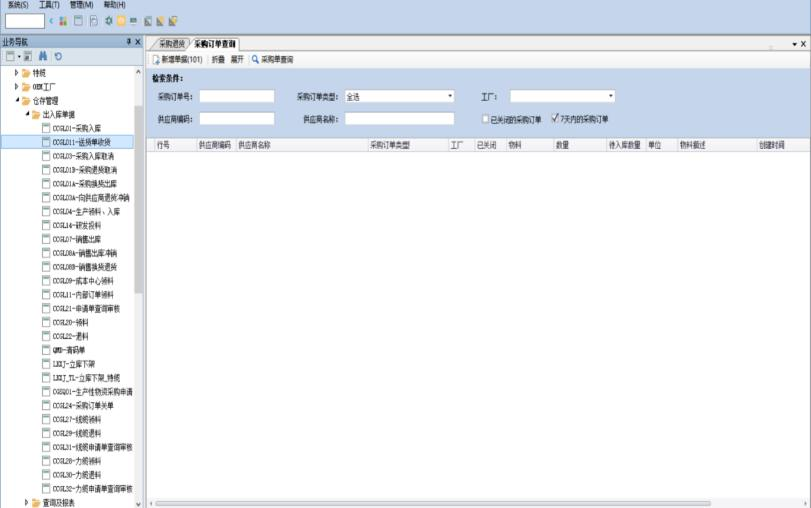Click the 展开 expand button
The height and width of the screenshot is (508, 811).
pyautogui.click(x=237, y=59)
